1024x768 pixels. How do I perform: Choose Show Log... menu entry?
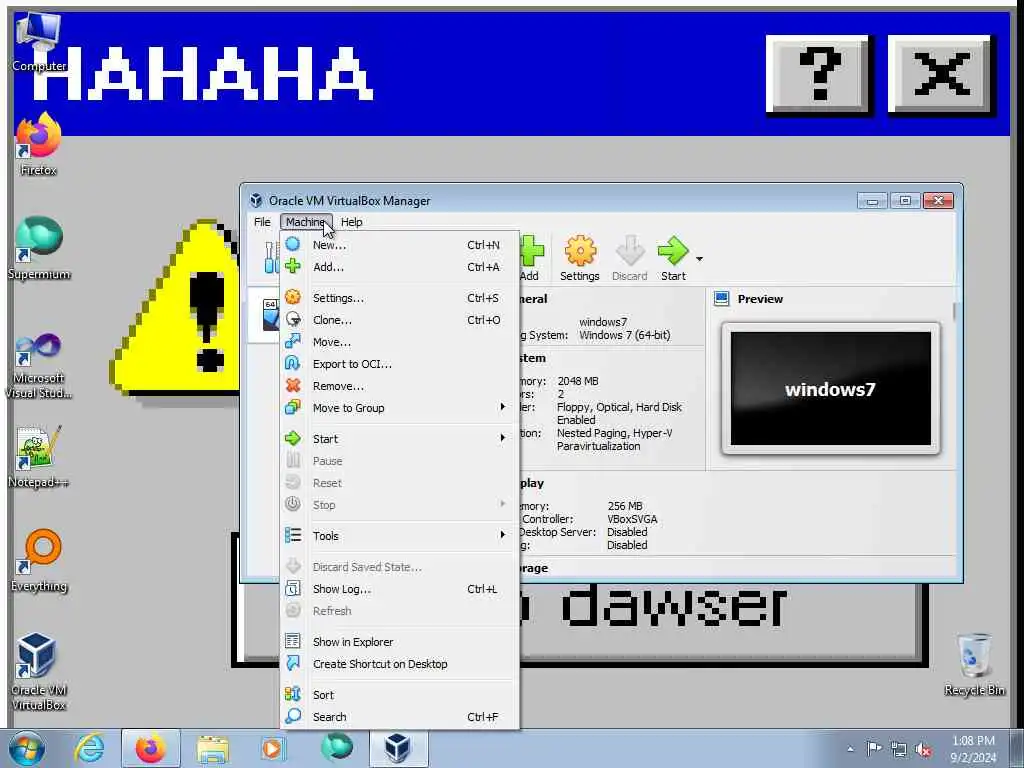tap(400, 589)
